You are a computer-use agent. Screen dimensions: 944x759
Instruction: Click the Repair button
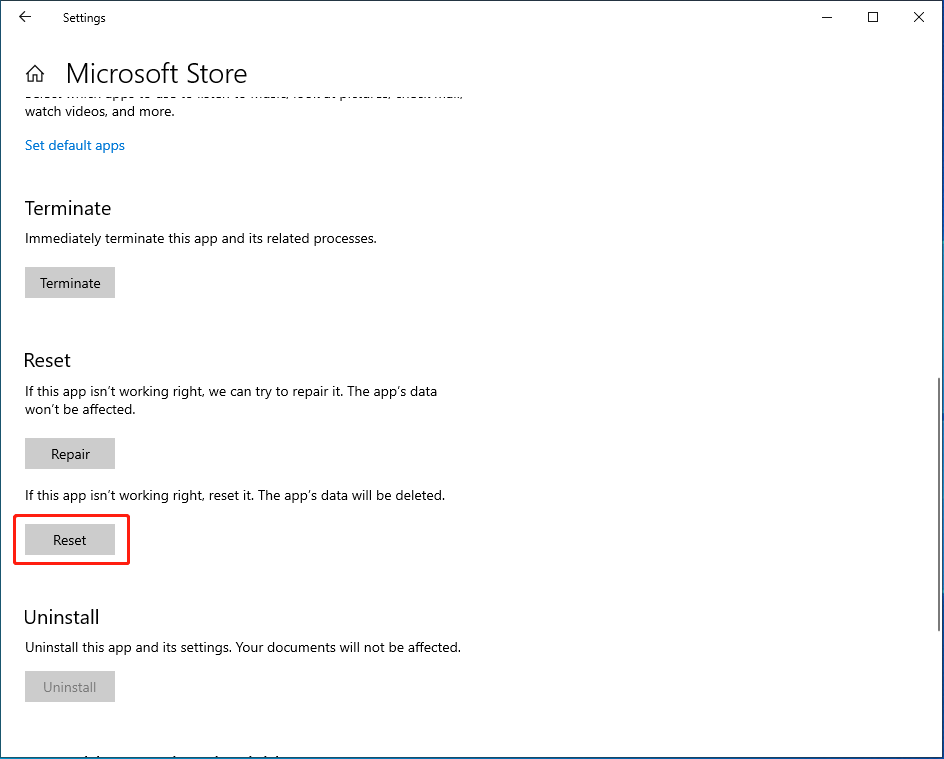[x=70, y=454]
